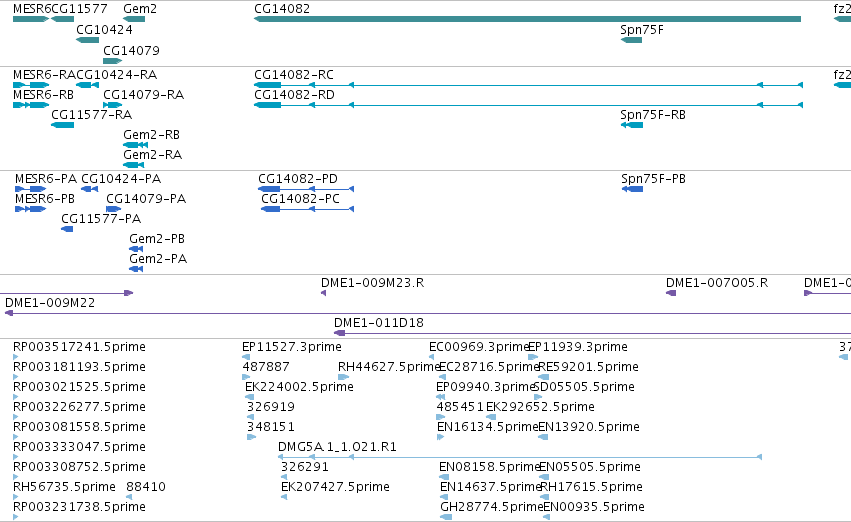Select the CG14079 gene arrow glyph
The height and width of the screenshot is (522, 851).
coord(112,61)
